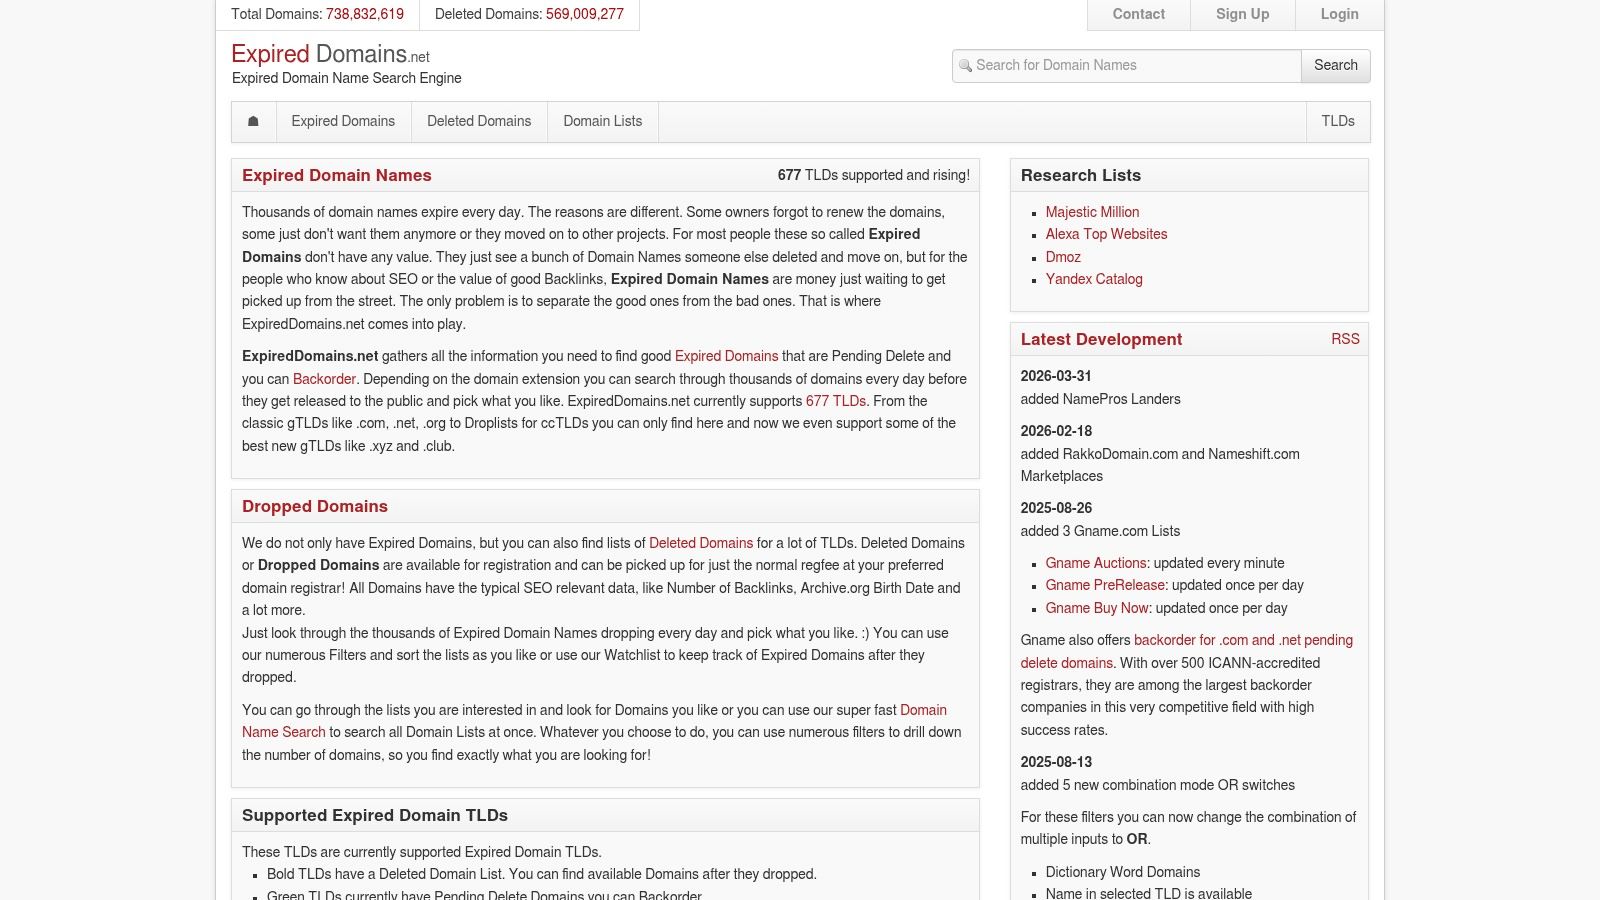Screen dimensions: 1600x900
Task: Open the Expired Domains menu tab
Action: 343,121
